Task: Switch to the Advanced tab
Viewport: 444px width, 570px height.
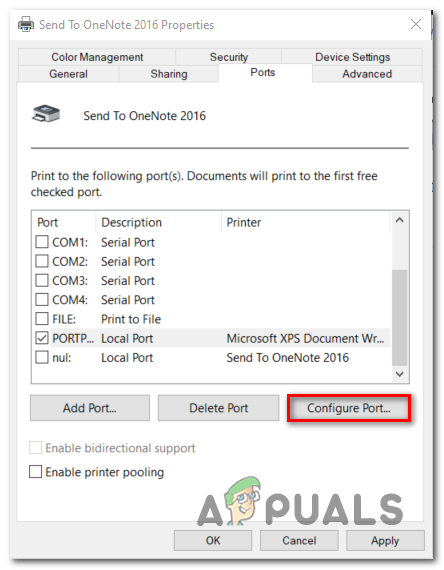Action: 367,74
